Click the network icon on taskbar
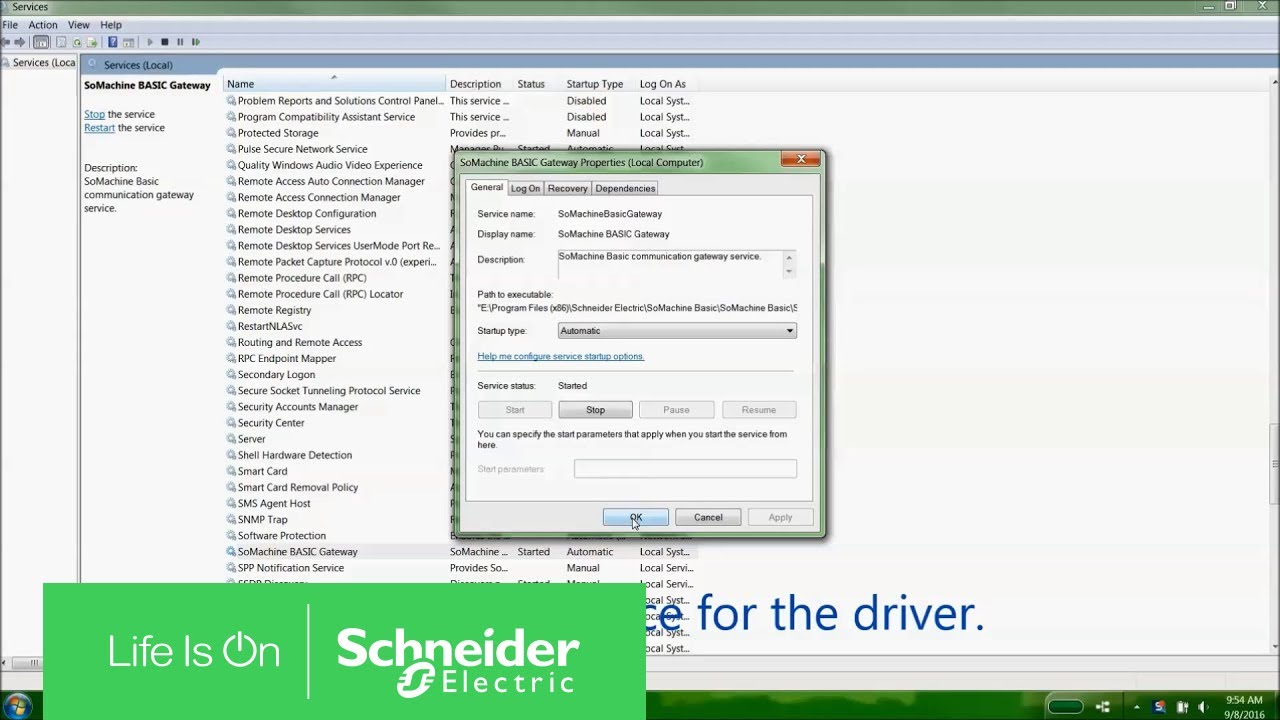 click(1103, 707)
